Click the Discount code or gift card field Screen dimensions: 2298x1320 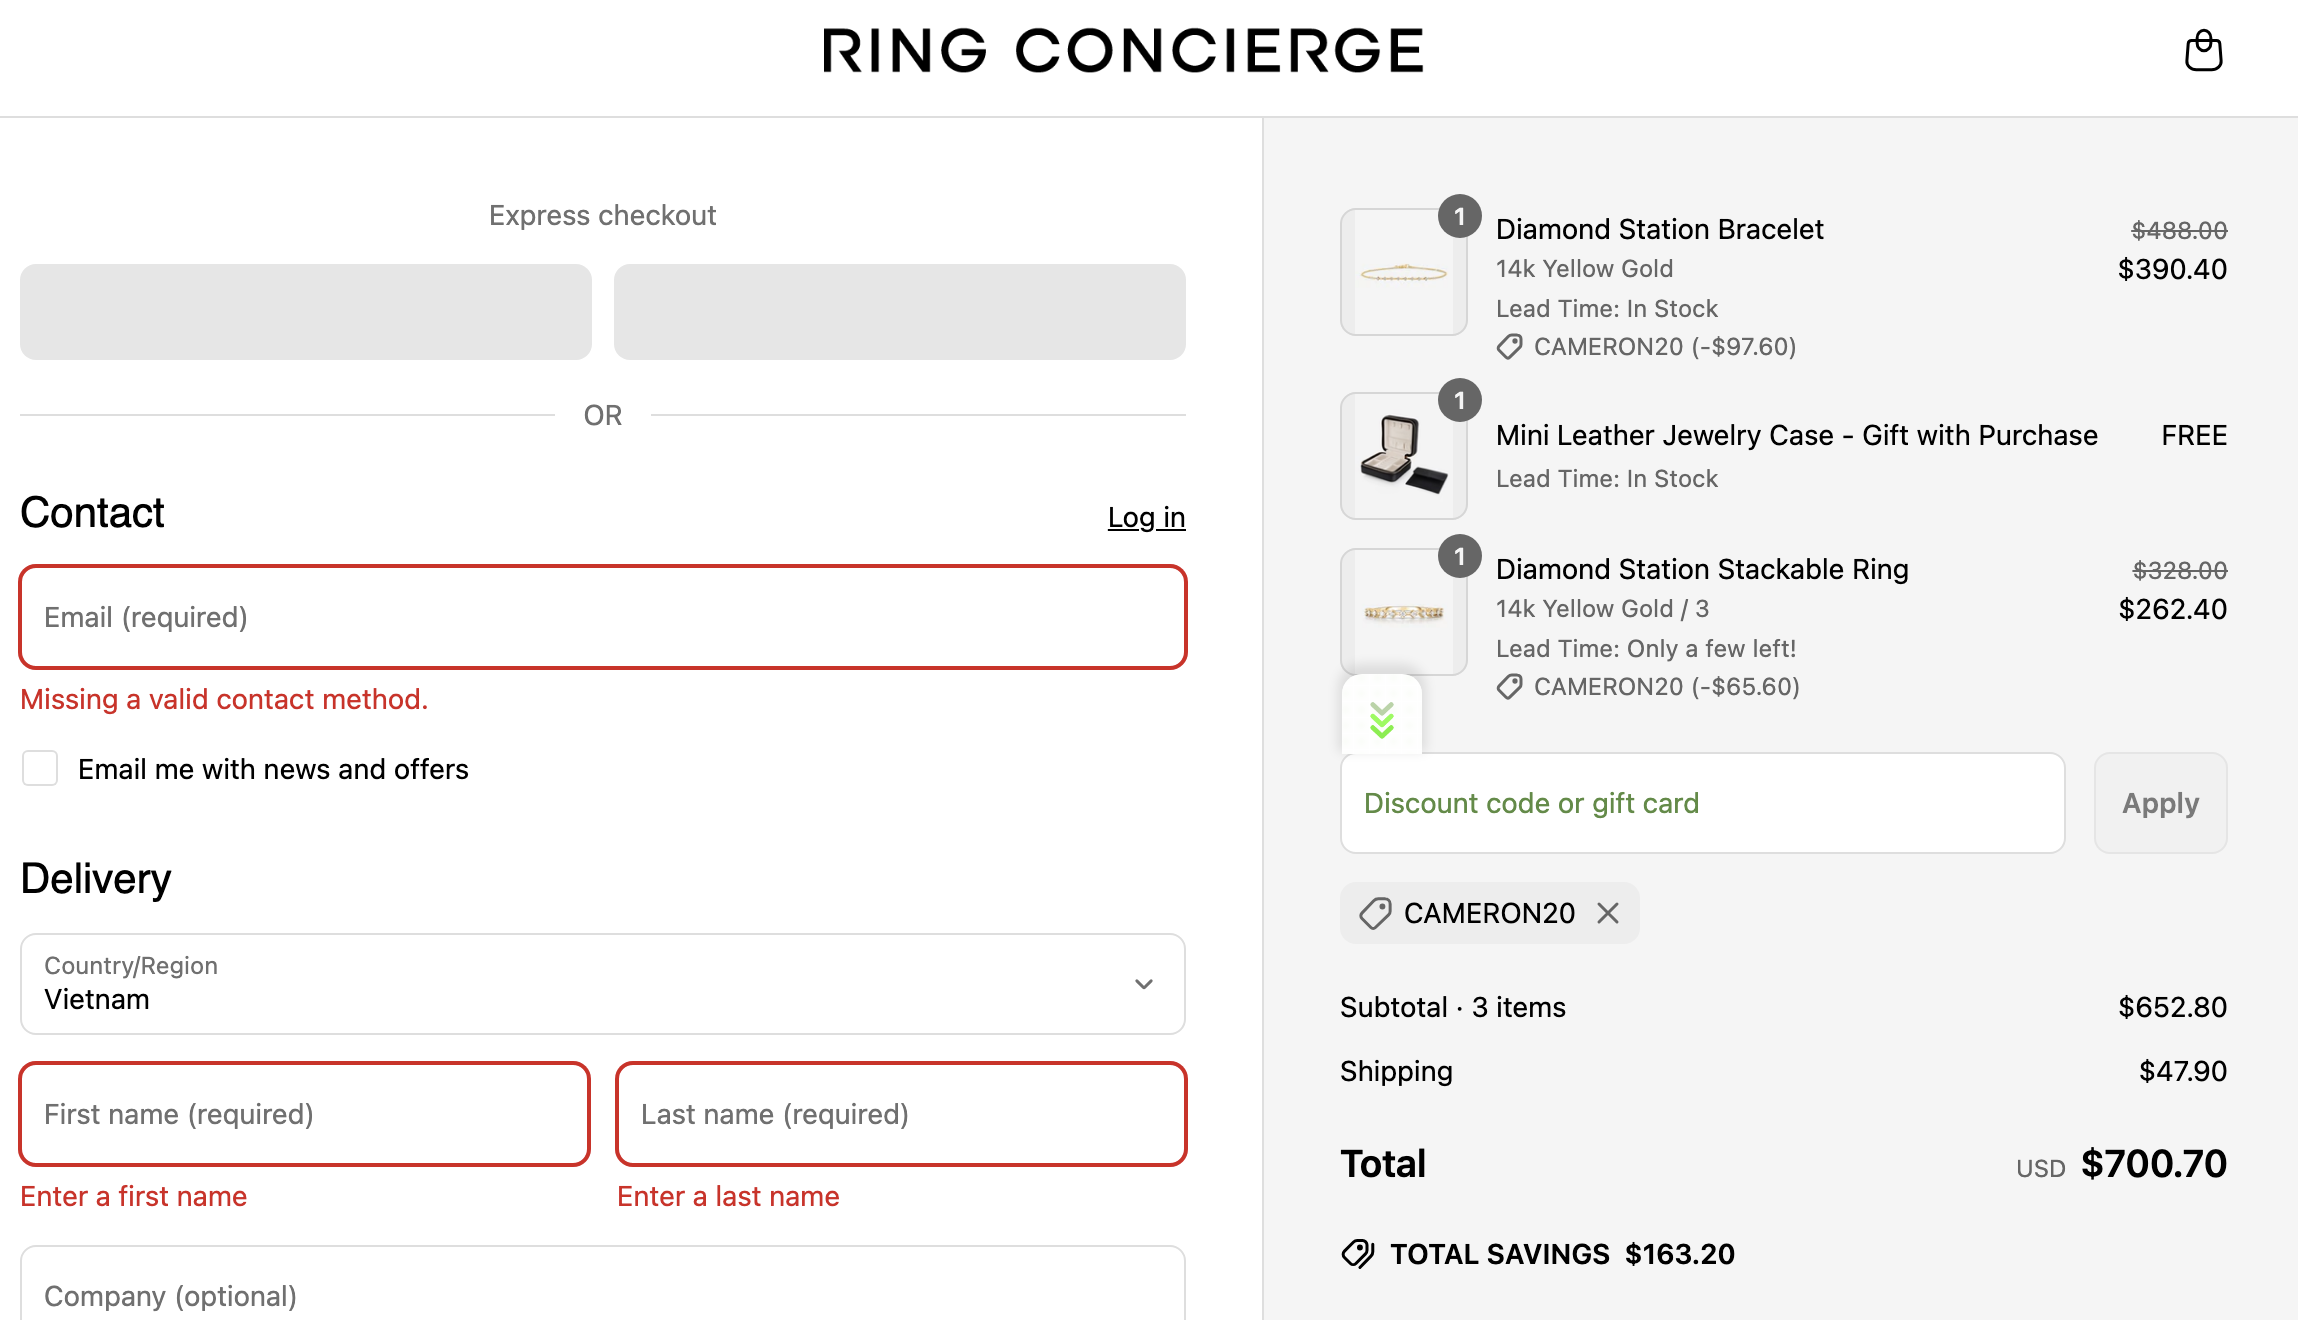[1702, 803]
